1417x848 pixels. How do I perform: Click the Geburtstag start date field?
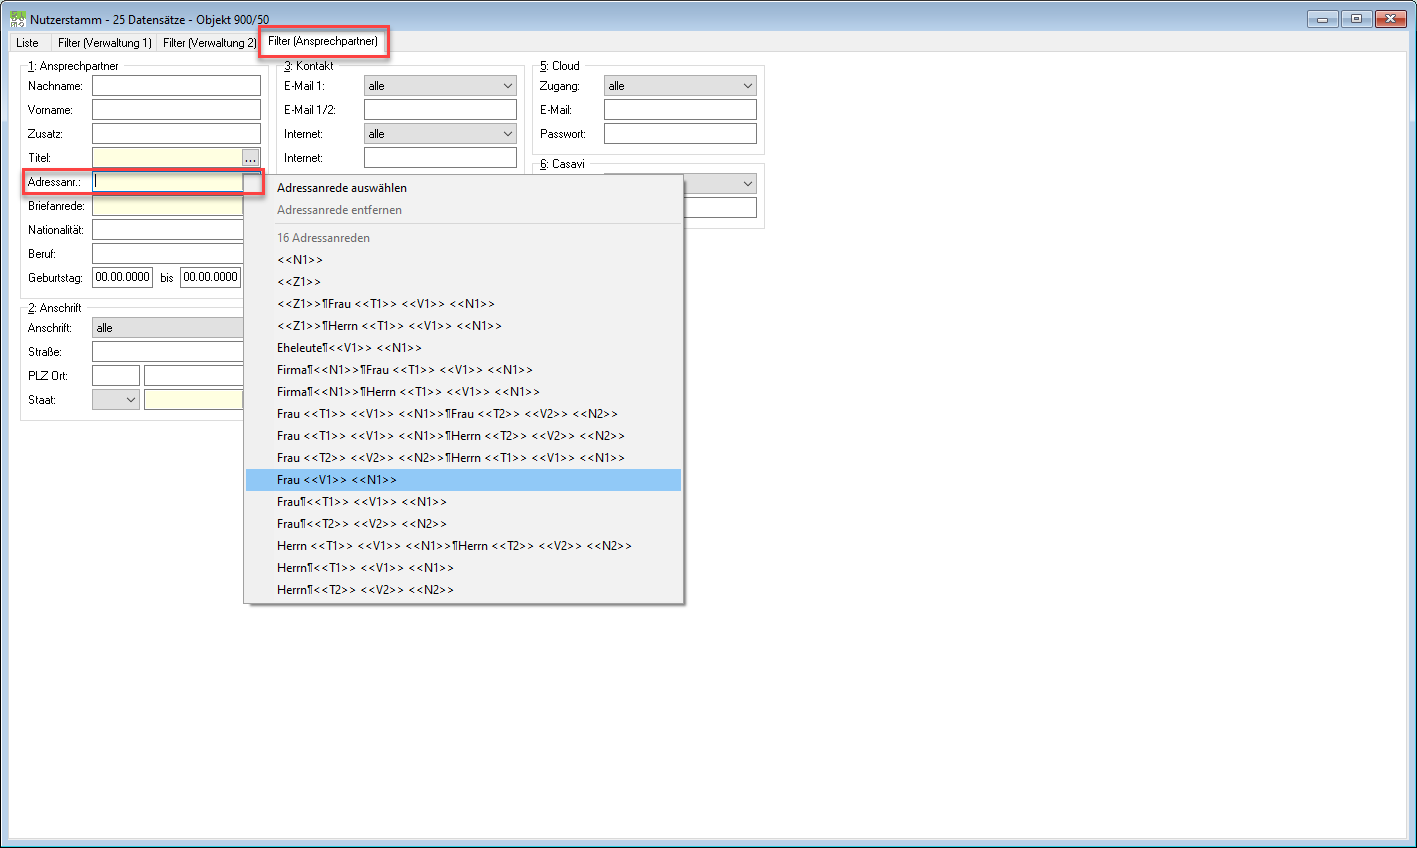123,278
